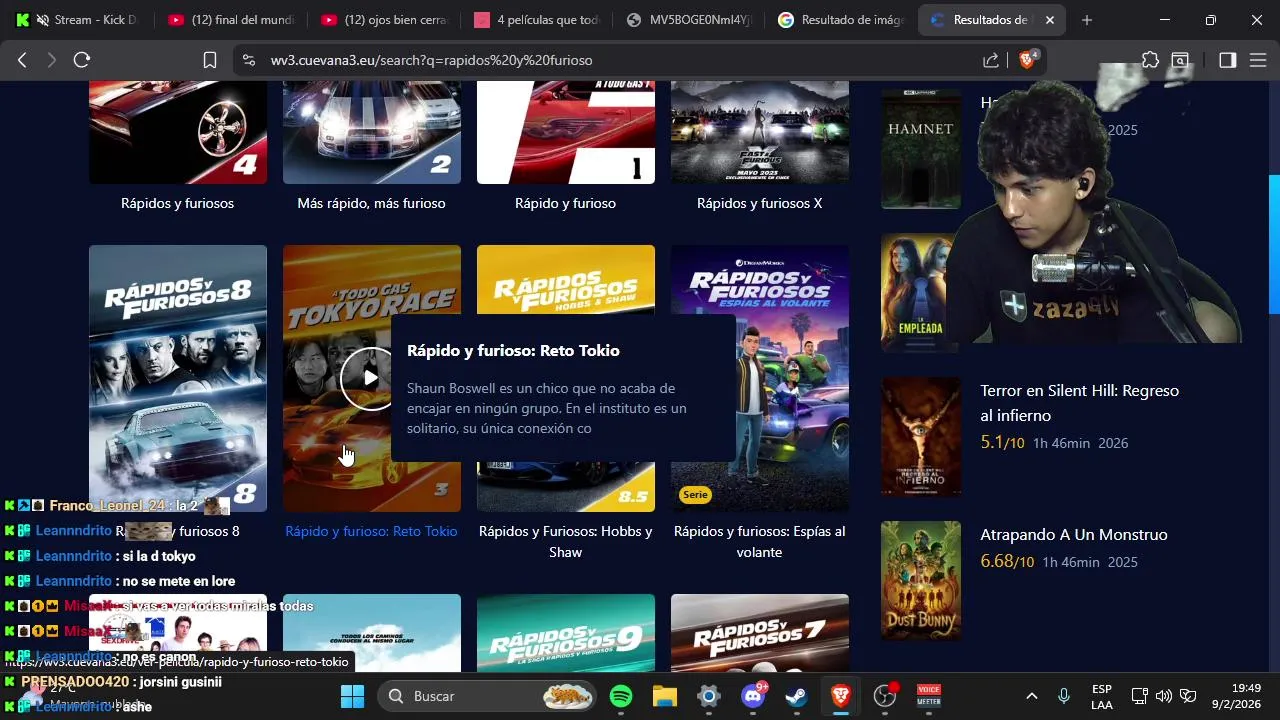Viewport: 1280px width, 720px height.
Task: Open the extensions puzzle-piece icon
Action: coord(1150,60)
